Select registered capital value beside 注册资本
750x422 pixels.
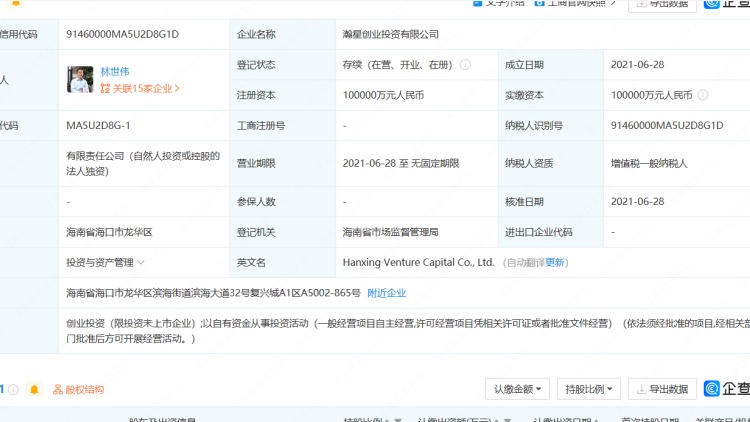(x=383, y=95)
